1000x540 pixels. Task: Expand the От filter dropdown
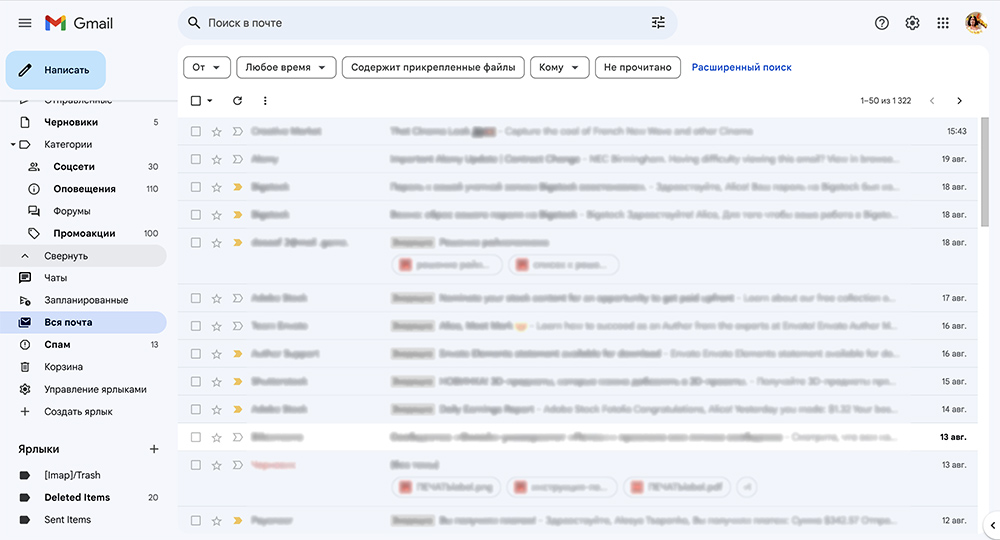[x=207, y=67]
